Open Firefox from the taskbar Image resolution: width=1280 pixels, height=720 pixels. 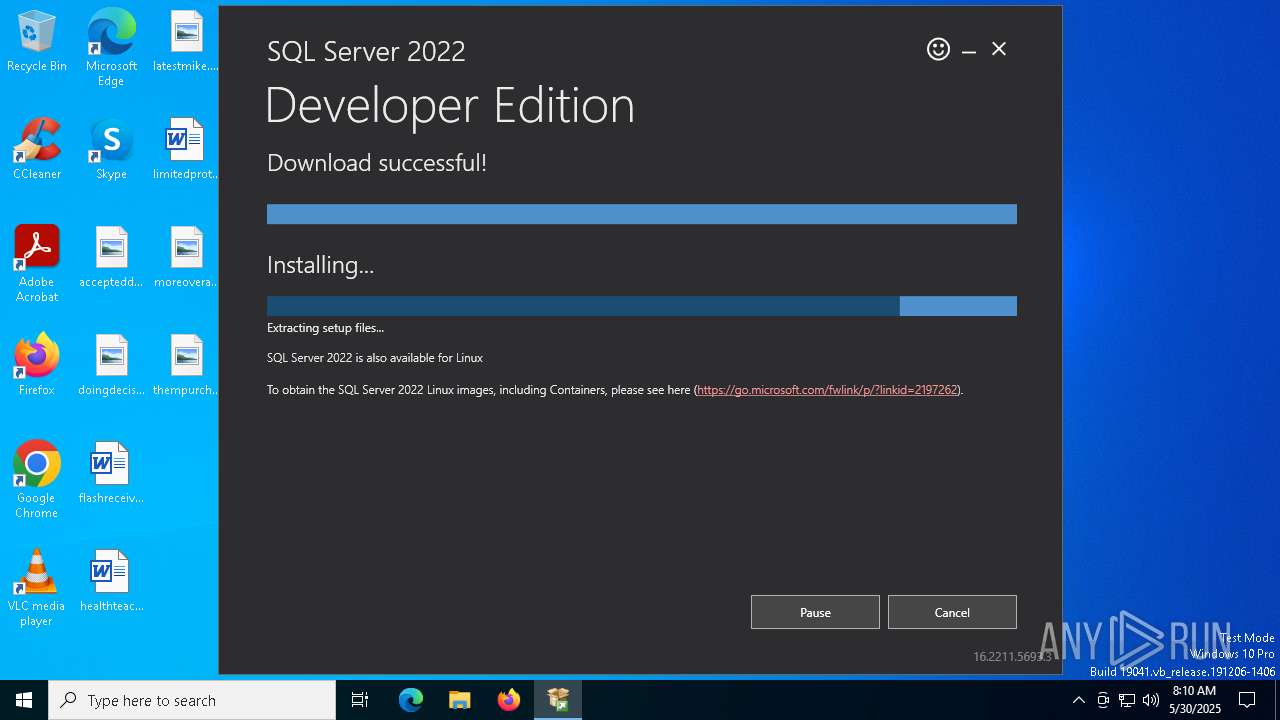pos(509,700)
